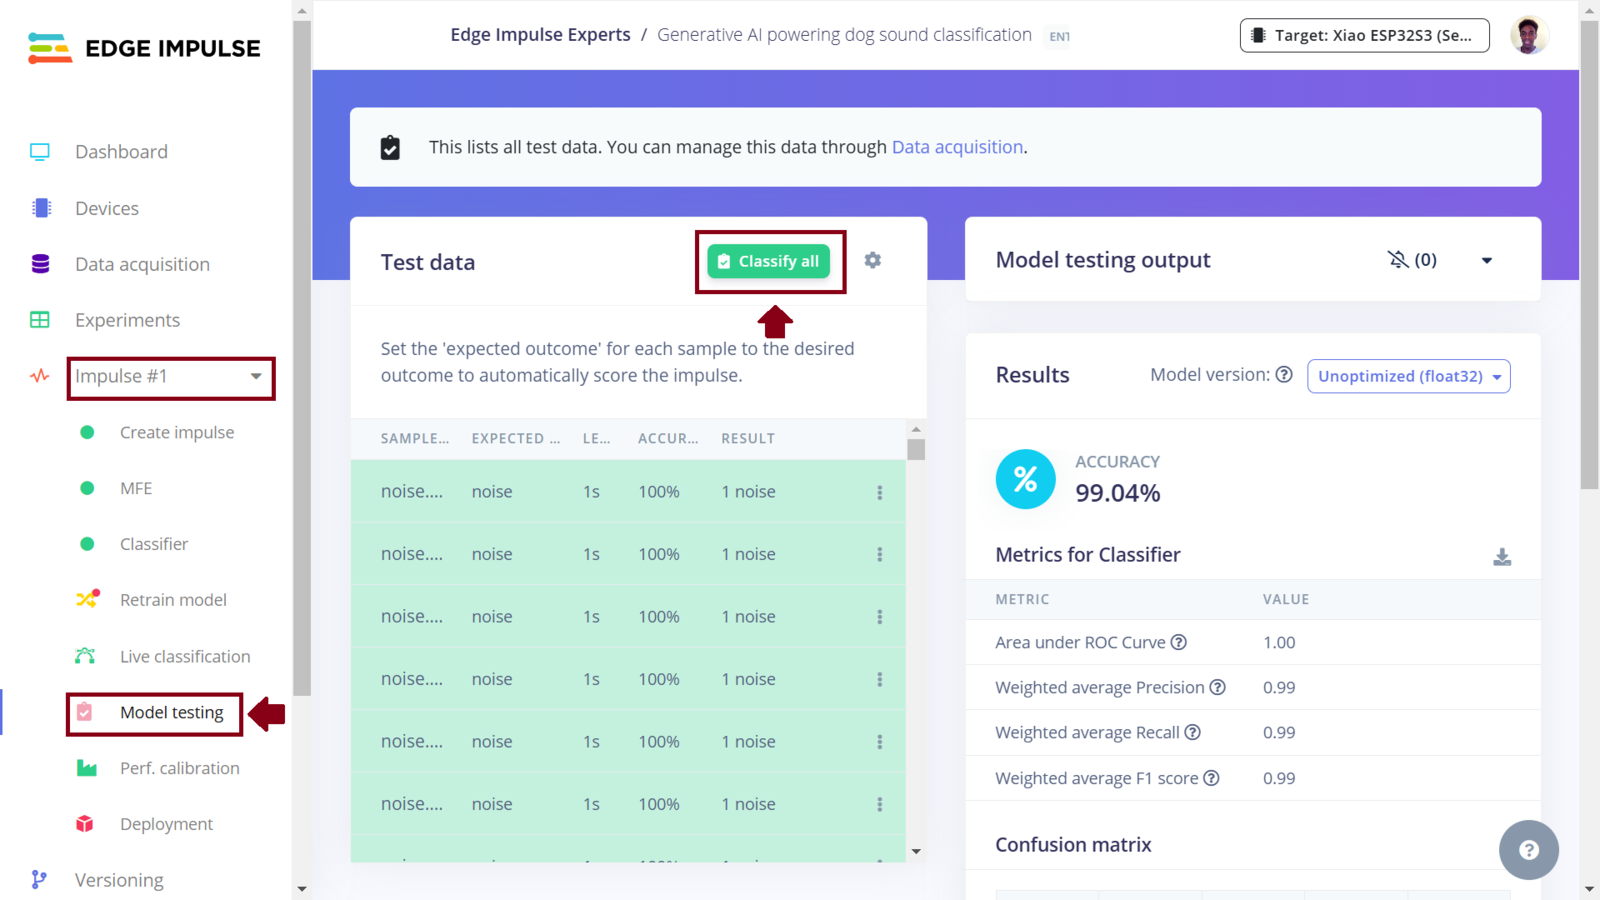
Task: Open help for Area under ROC Curve
Action: click(1179, 642)
